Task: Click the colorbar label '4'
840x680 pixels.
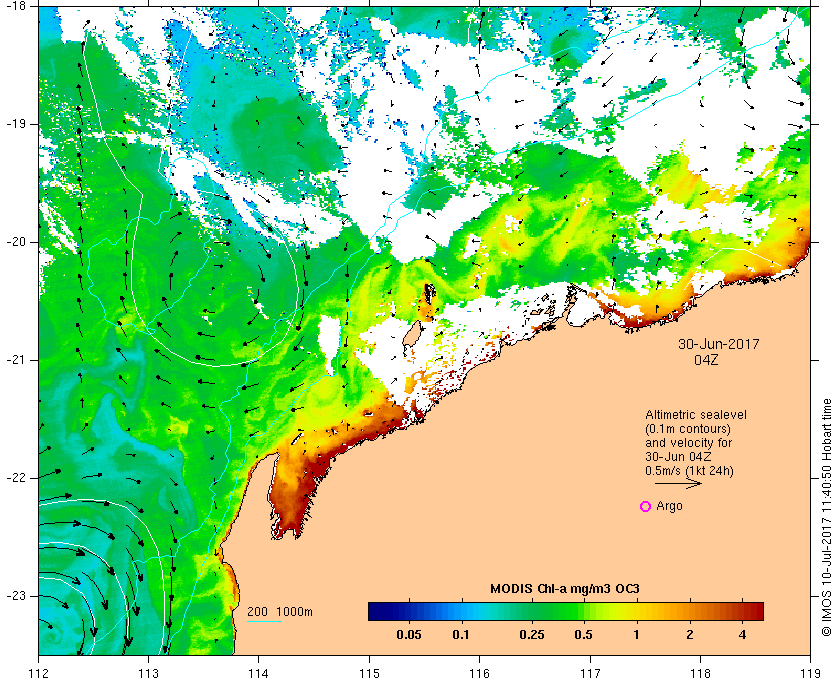Action: click(x=742, y=636)
